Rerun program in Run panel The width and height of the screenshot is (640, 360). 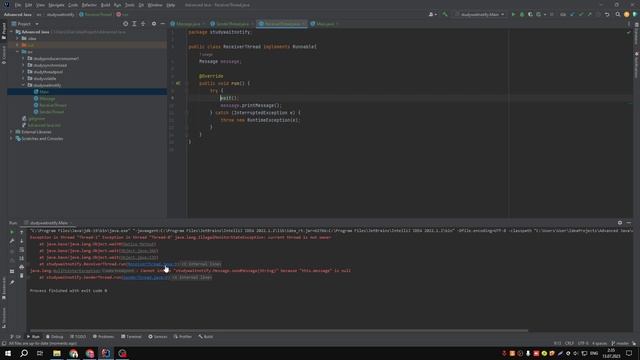click(x=12, y=232)
